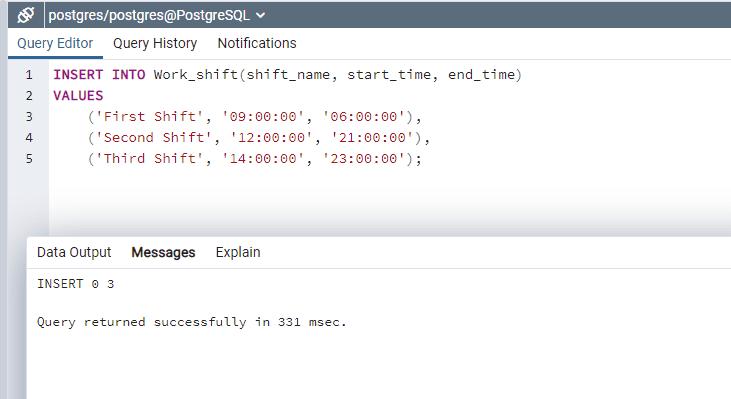The height and width of the screenshot is (399, 731).
Task: Open the Explain tab
Action: click(238, 252)
